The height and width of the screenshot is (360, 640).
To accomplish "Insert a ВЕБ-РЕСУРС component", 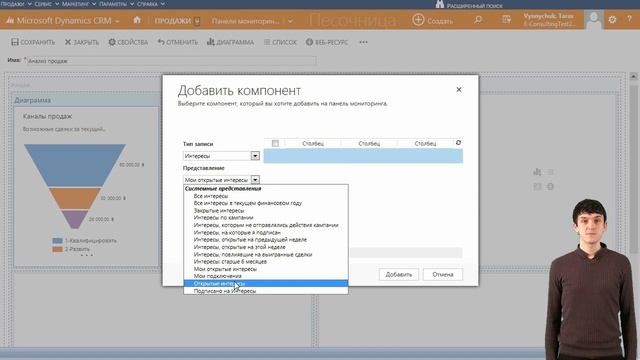I will [327, 42].
